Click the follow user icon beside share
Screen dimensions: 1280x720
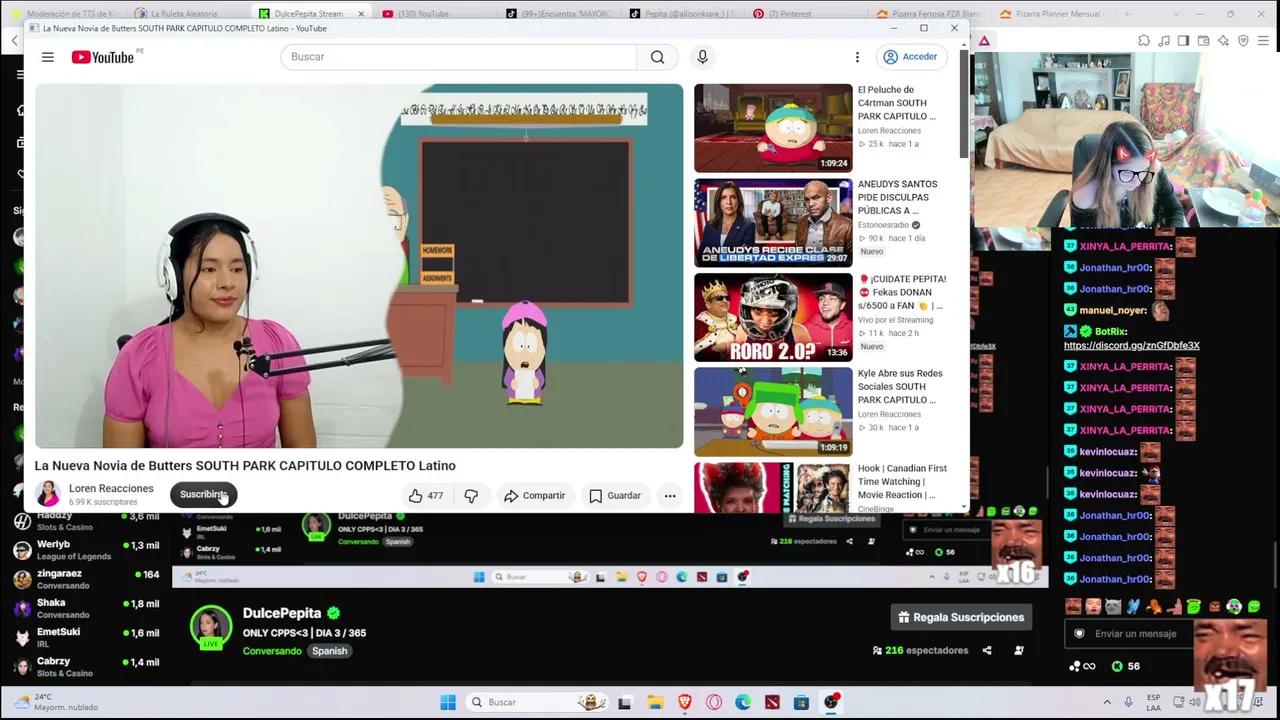(x=1019, y=650)
